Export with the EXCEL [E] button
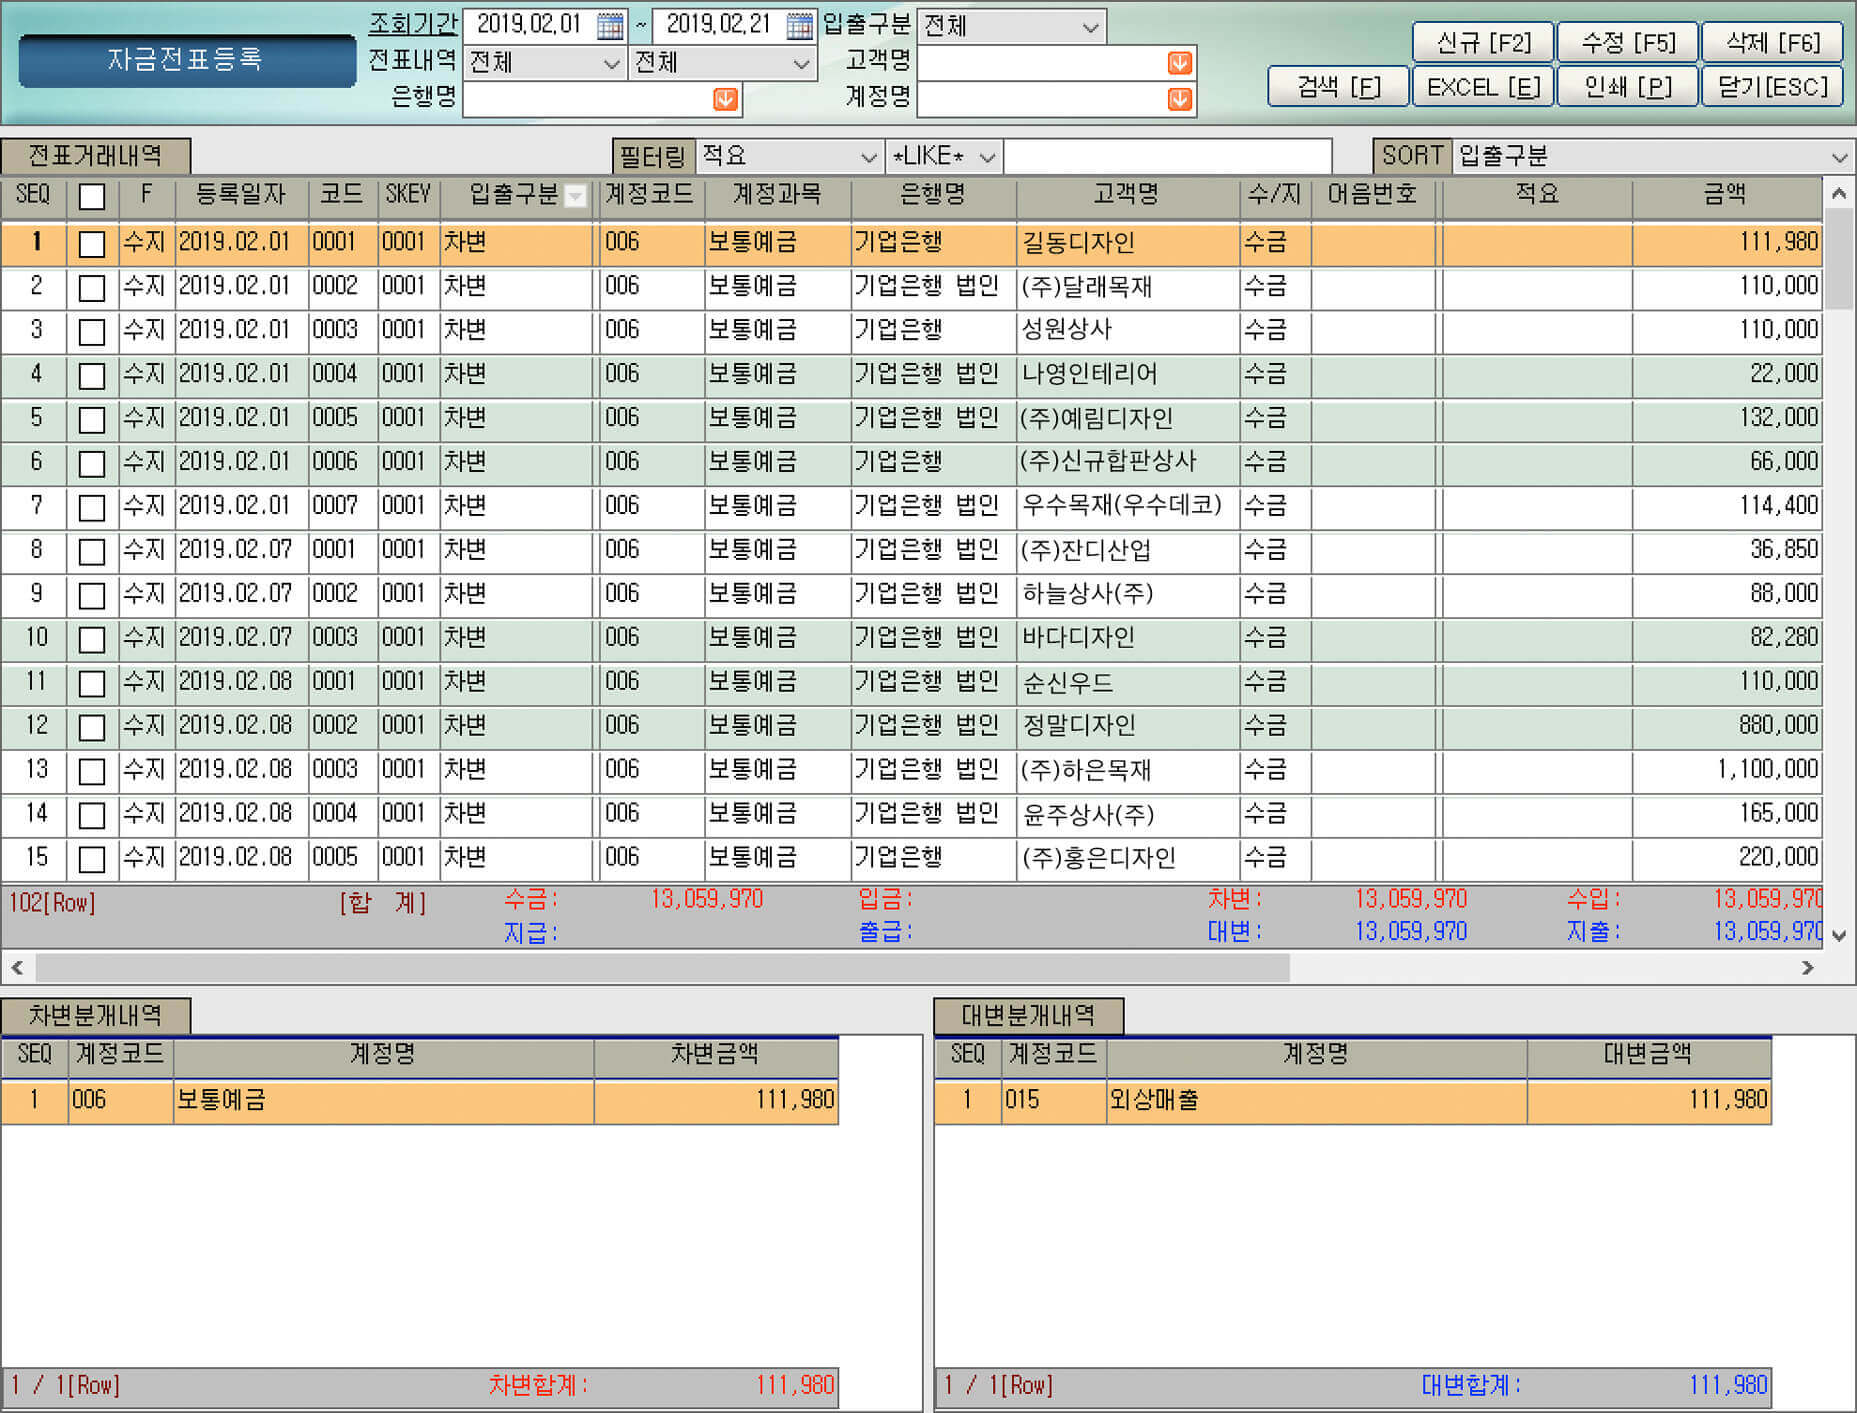1857x1413 pixels. click(x=1483, y=87)
